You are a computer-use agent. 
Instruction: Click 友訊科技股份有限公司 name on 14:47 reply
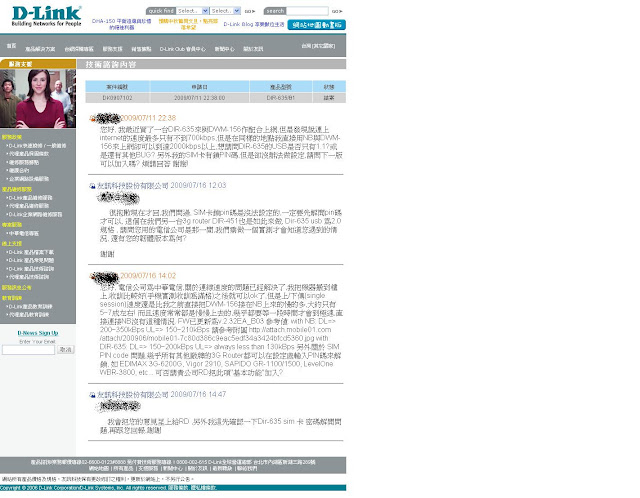pyautogui.click(x=133, y=395)
